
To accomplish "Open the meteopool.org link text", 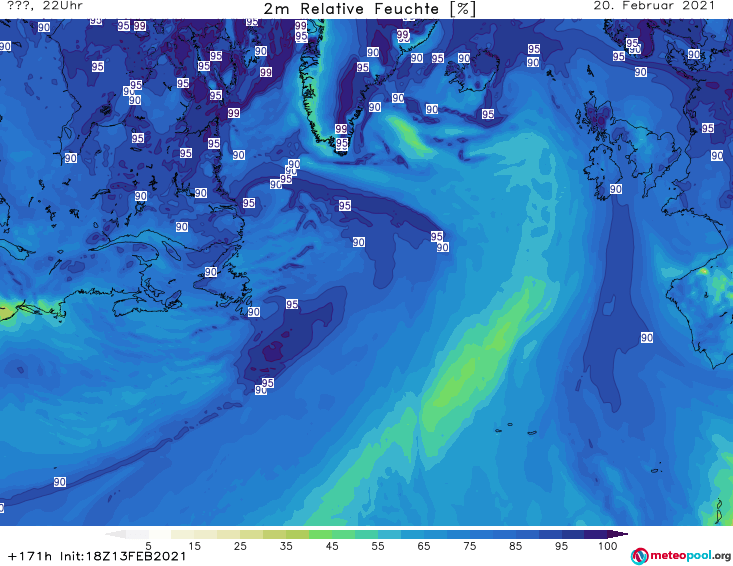I will click(x=690, y=555).
